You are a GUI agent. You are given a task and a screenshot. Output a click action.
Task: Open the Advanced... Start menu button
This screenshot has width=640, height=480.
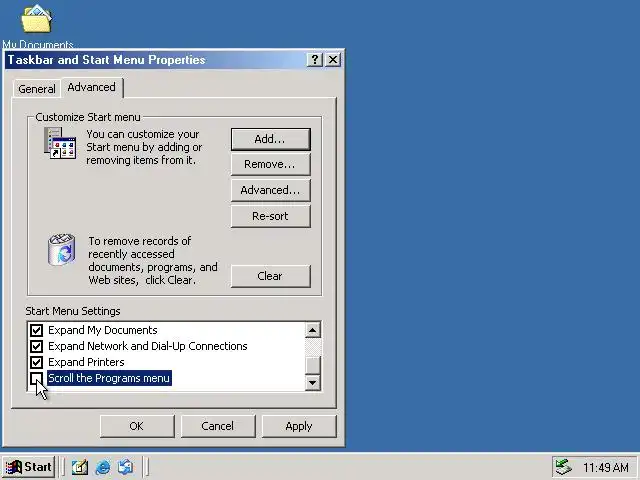pos(271,190)
